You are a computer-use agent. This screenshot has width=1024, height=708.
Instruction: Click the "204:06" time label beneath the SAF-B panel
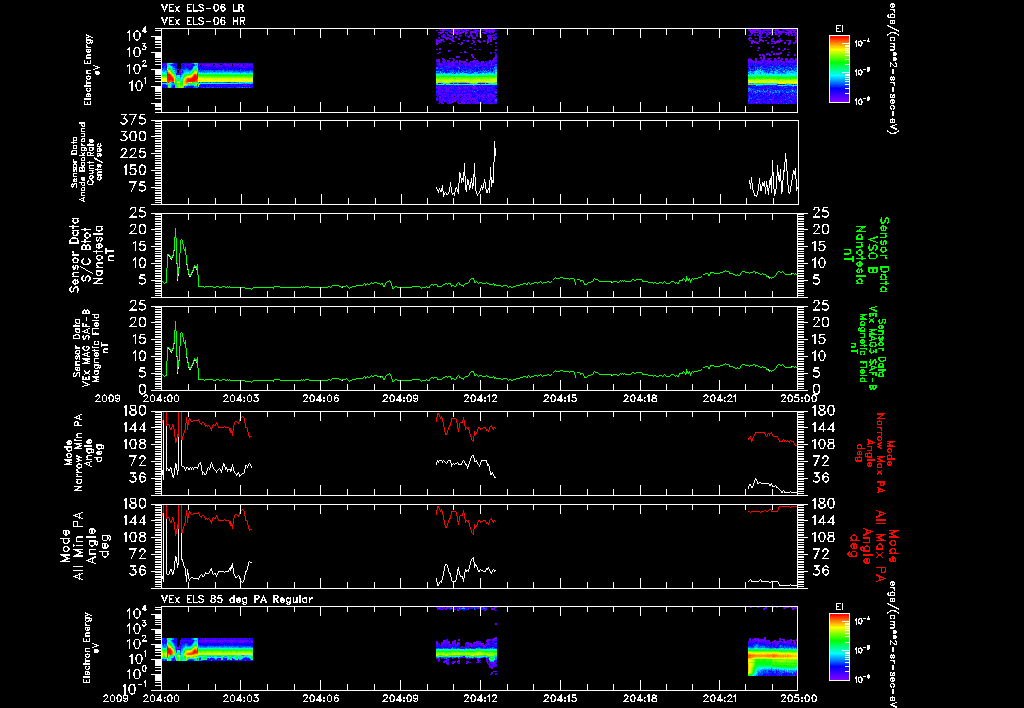coord(321,398)
